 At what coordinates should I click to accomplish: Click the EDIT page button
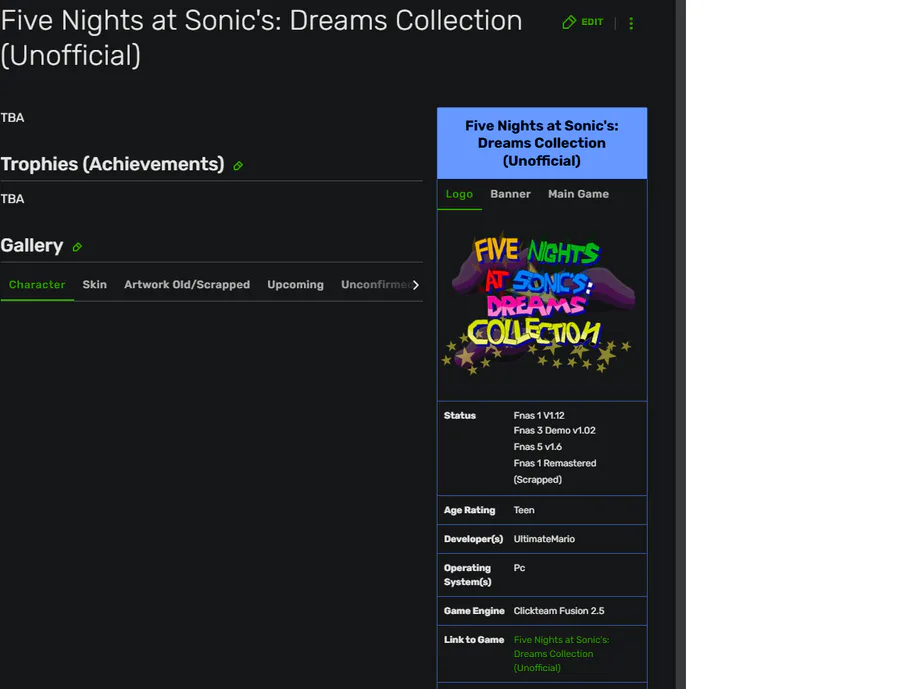click(x=583, y=22)
